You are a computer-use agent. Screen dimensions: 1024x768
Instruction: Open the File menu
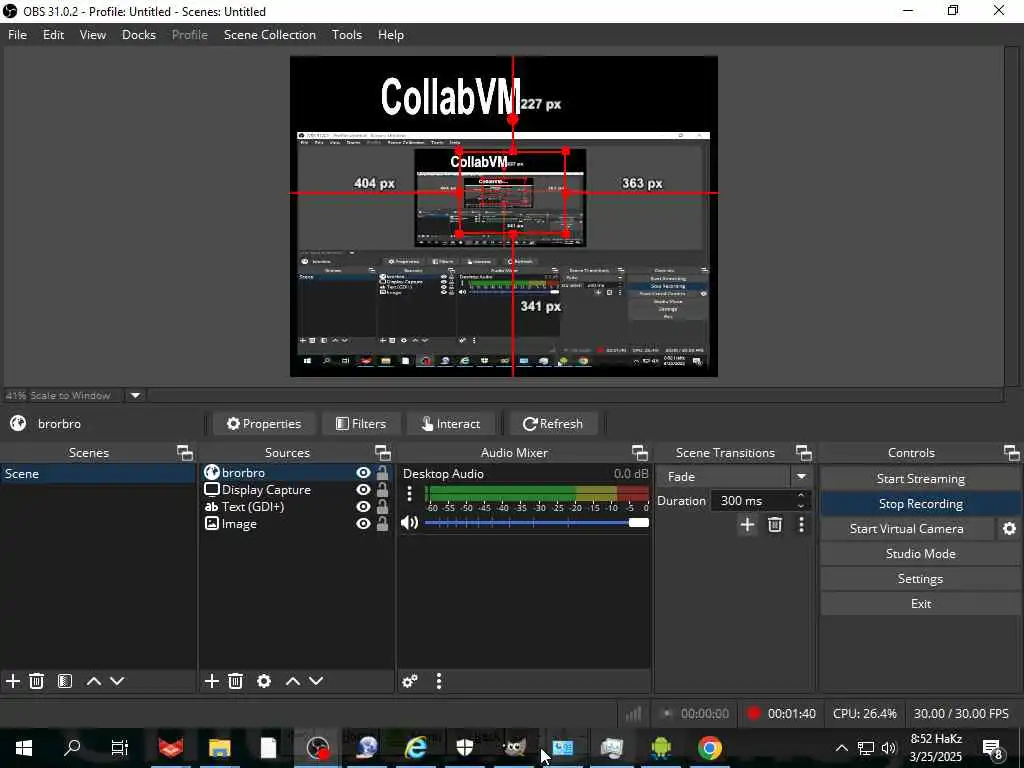point(17,35)
